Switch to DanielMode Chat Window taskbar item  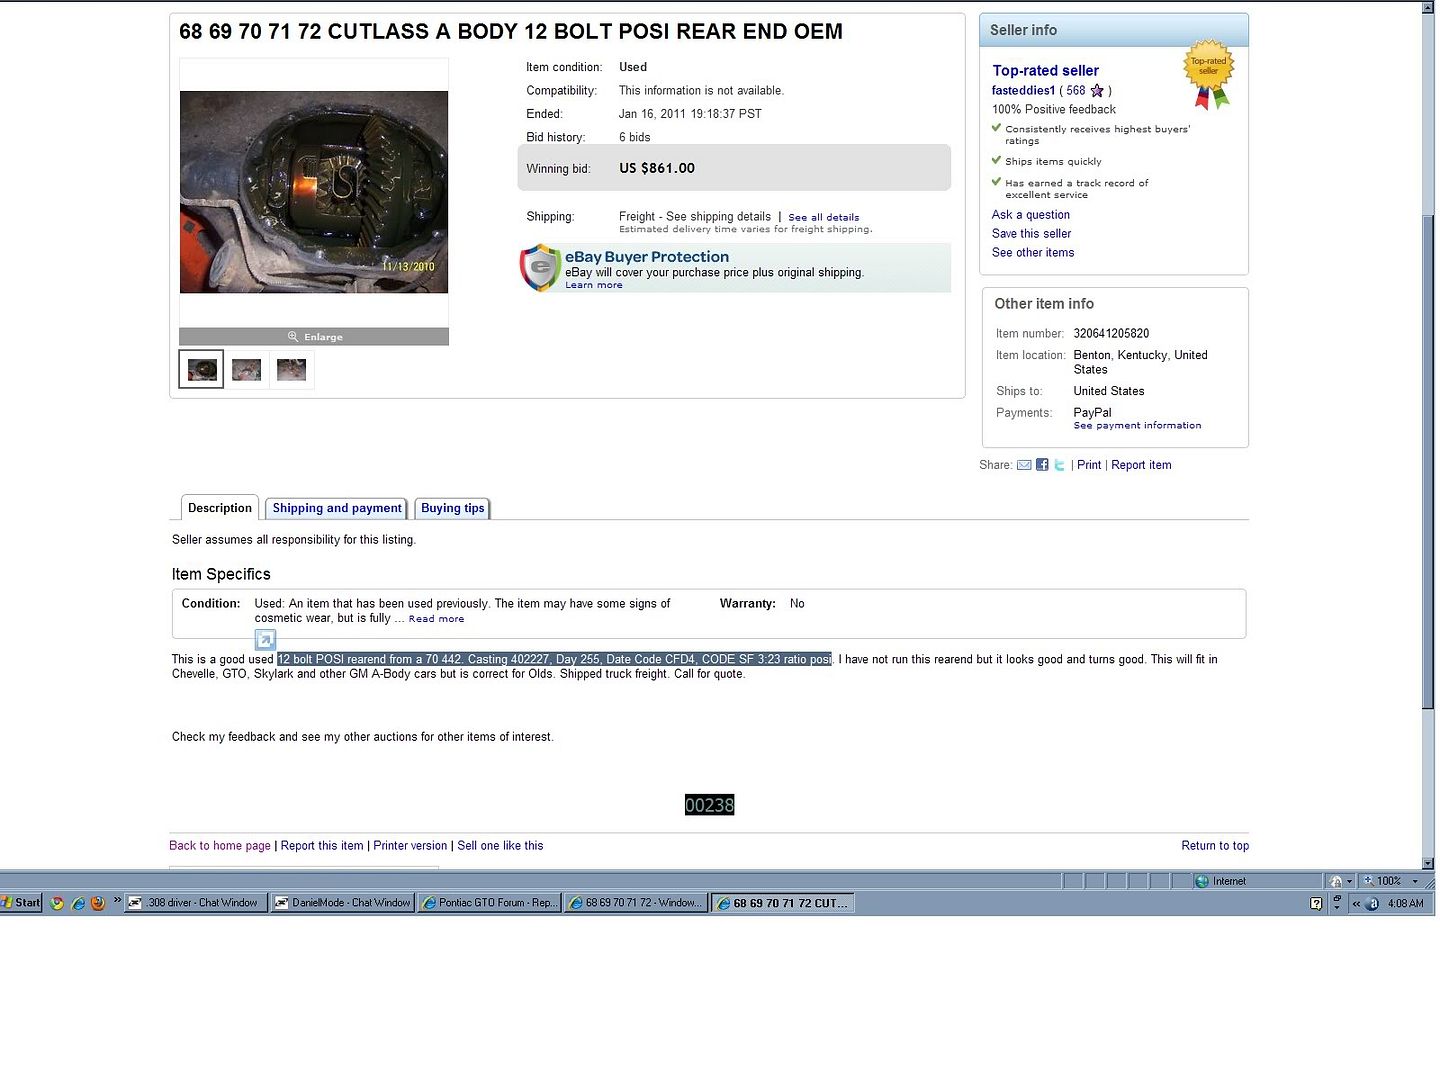(x=342, y=903)
